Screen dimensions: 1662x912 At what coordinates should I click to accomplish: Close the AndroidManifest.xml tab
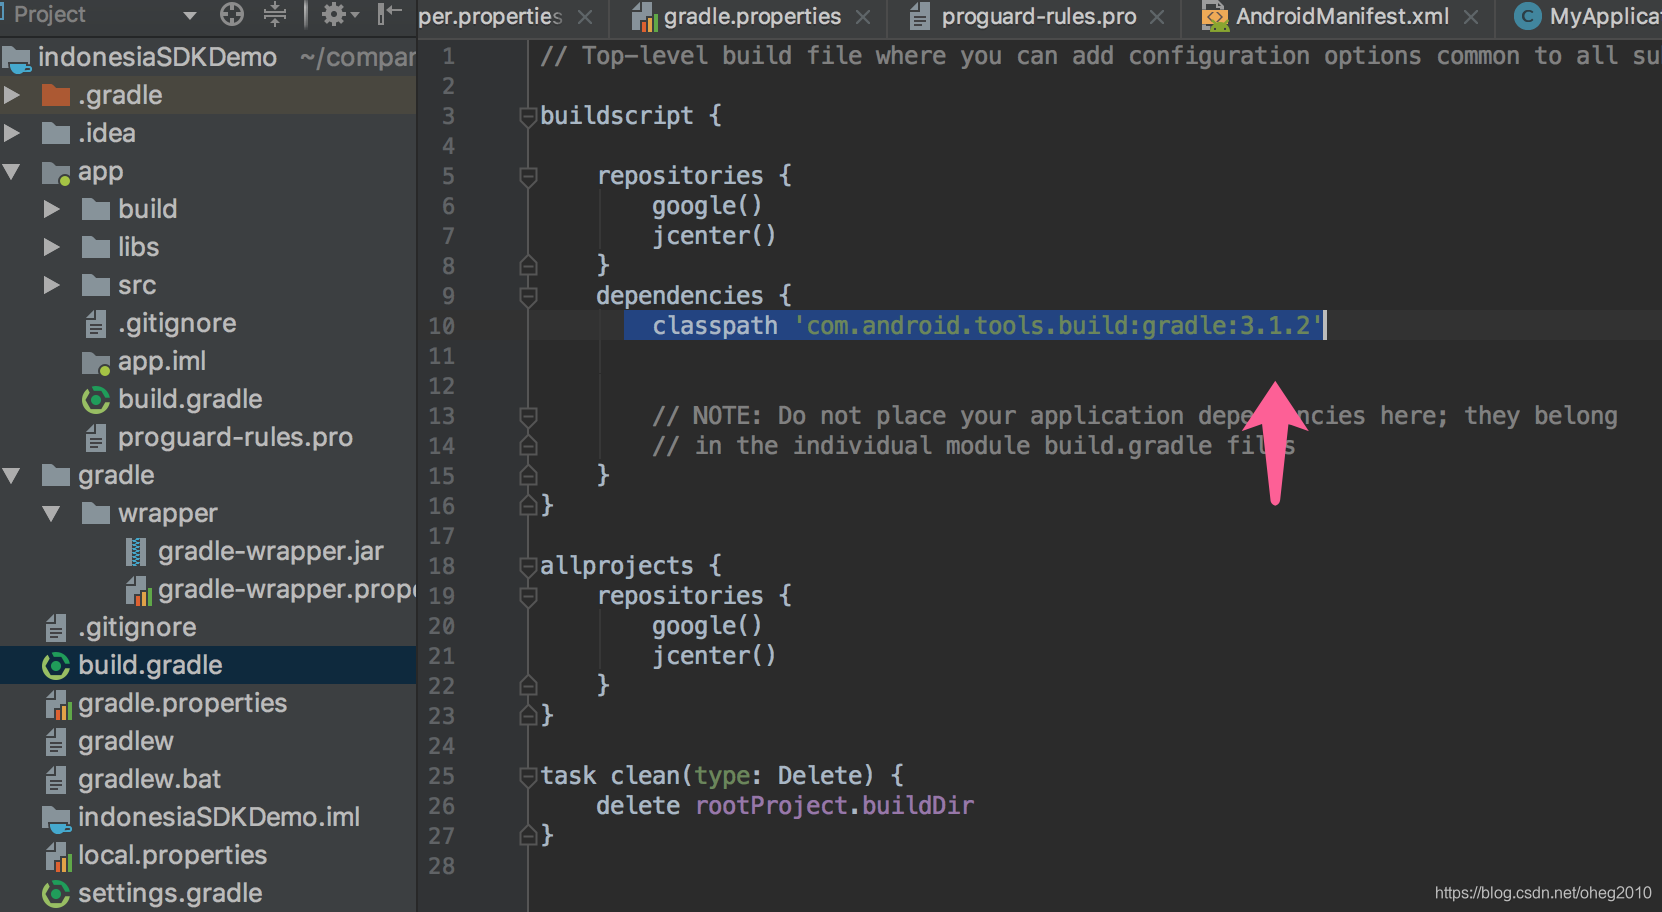pyautogui.click(x=1471, y=17)
